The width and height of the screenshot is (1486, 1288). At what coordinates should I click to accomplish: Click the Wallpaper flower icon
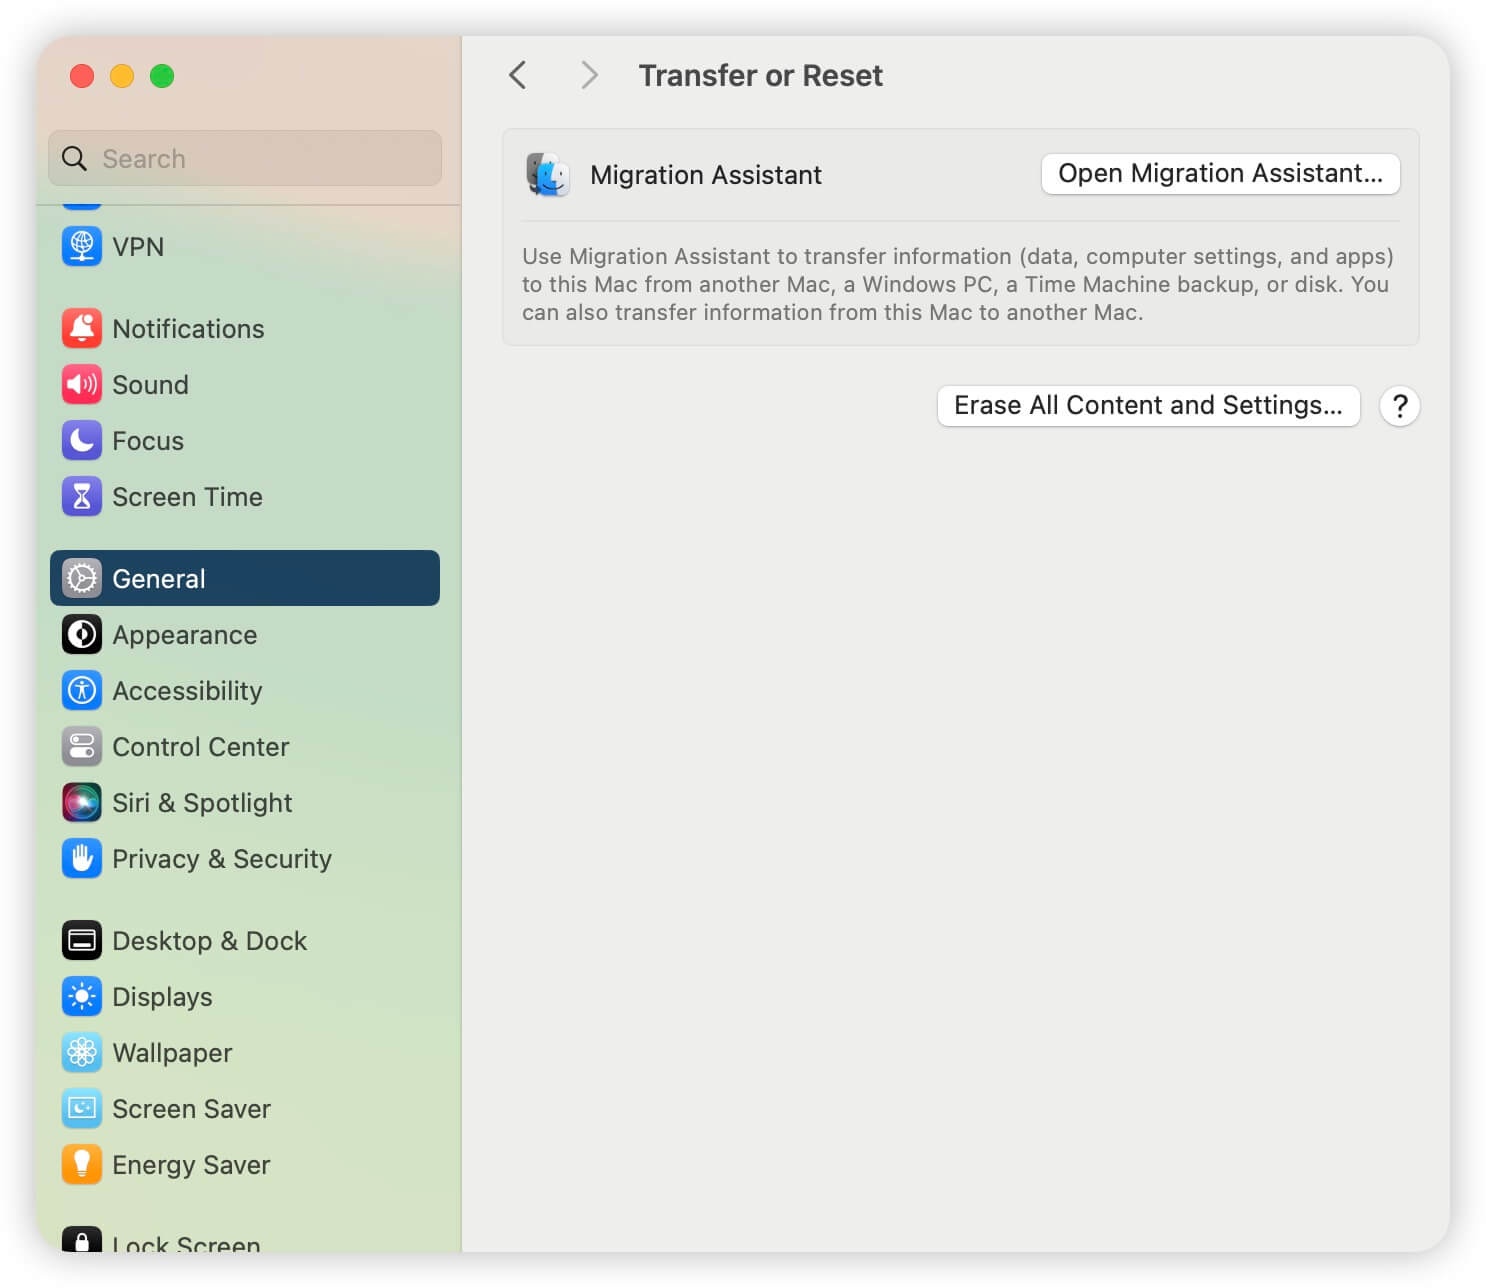(82, 1052)
